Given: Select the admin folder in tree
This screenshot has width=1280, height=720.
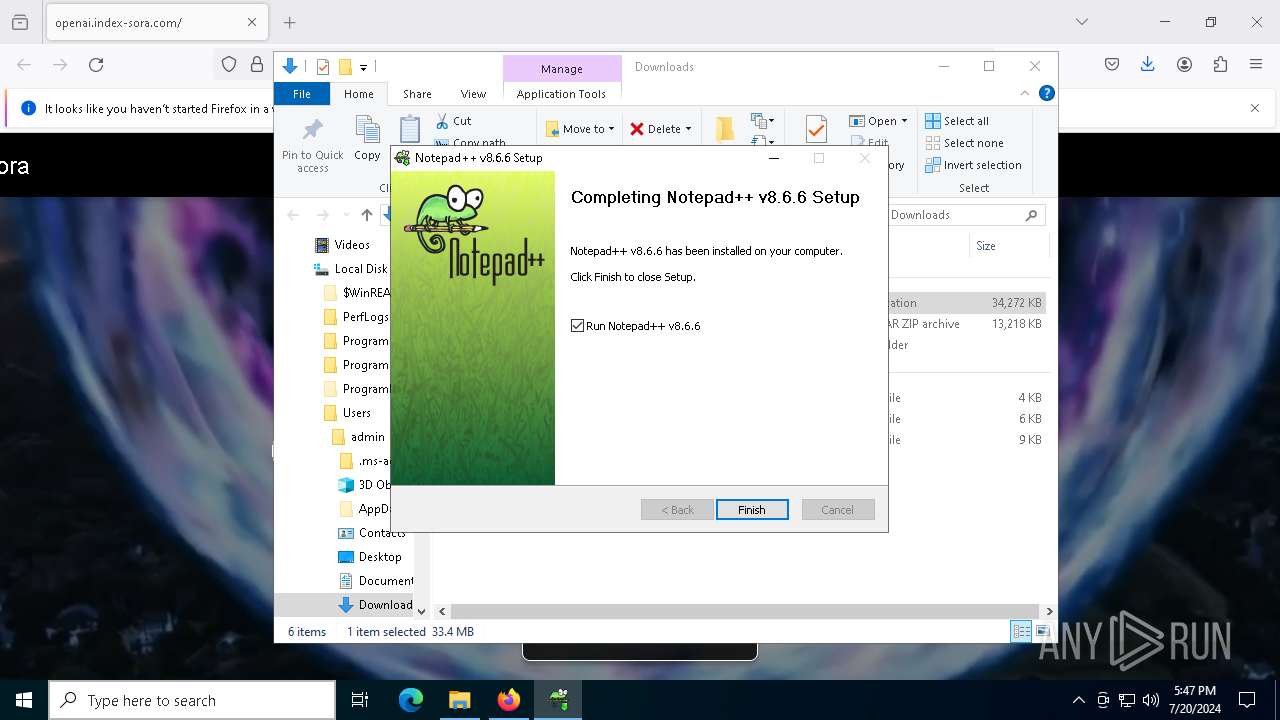Looking at the screenshot, I should pyautogui.click(x=359, y=437).
